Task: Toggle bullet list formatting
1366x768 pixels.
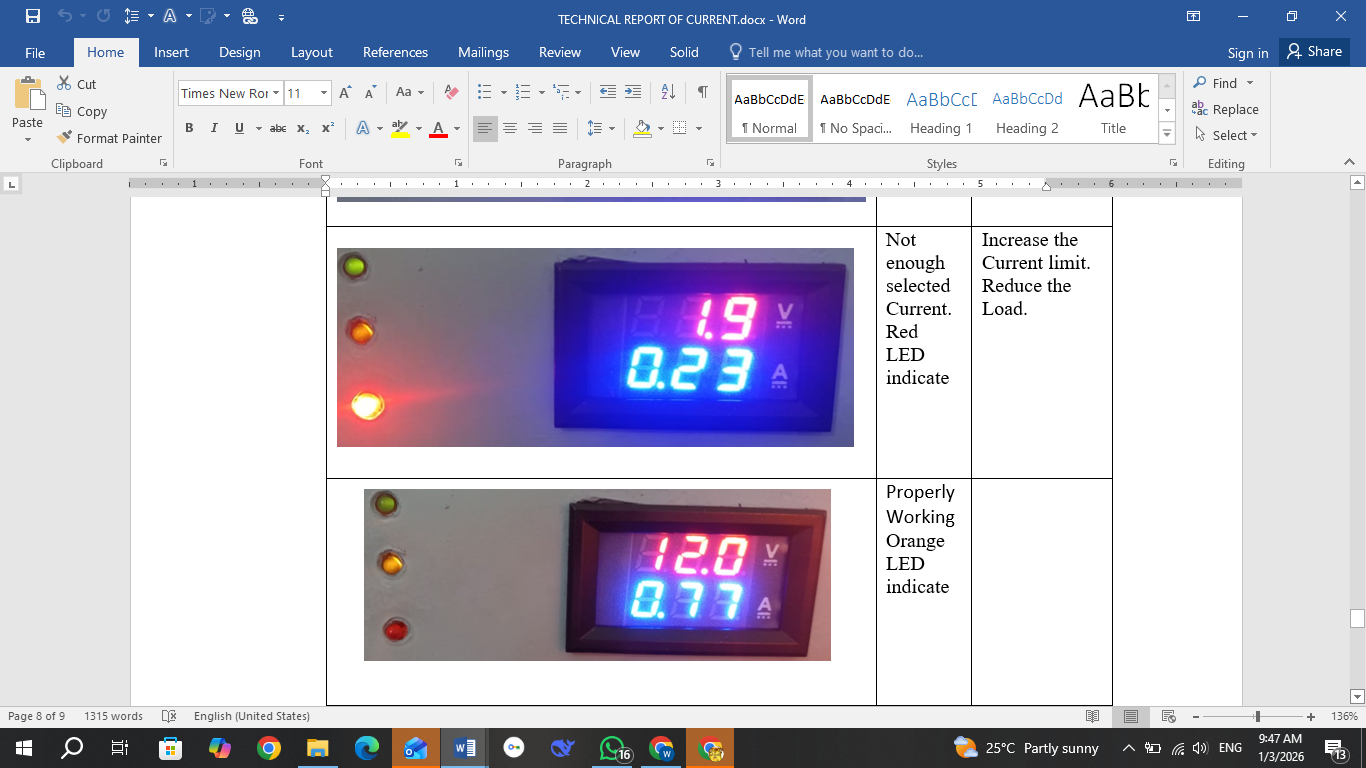Action: (485, 92)
